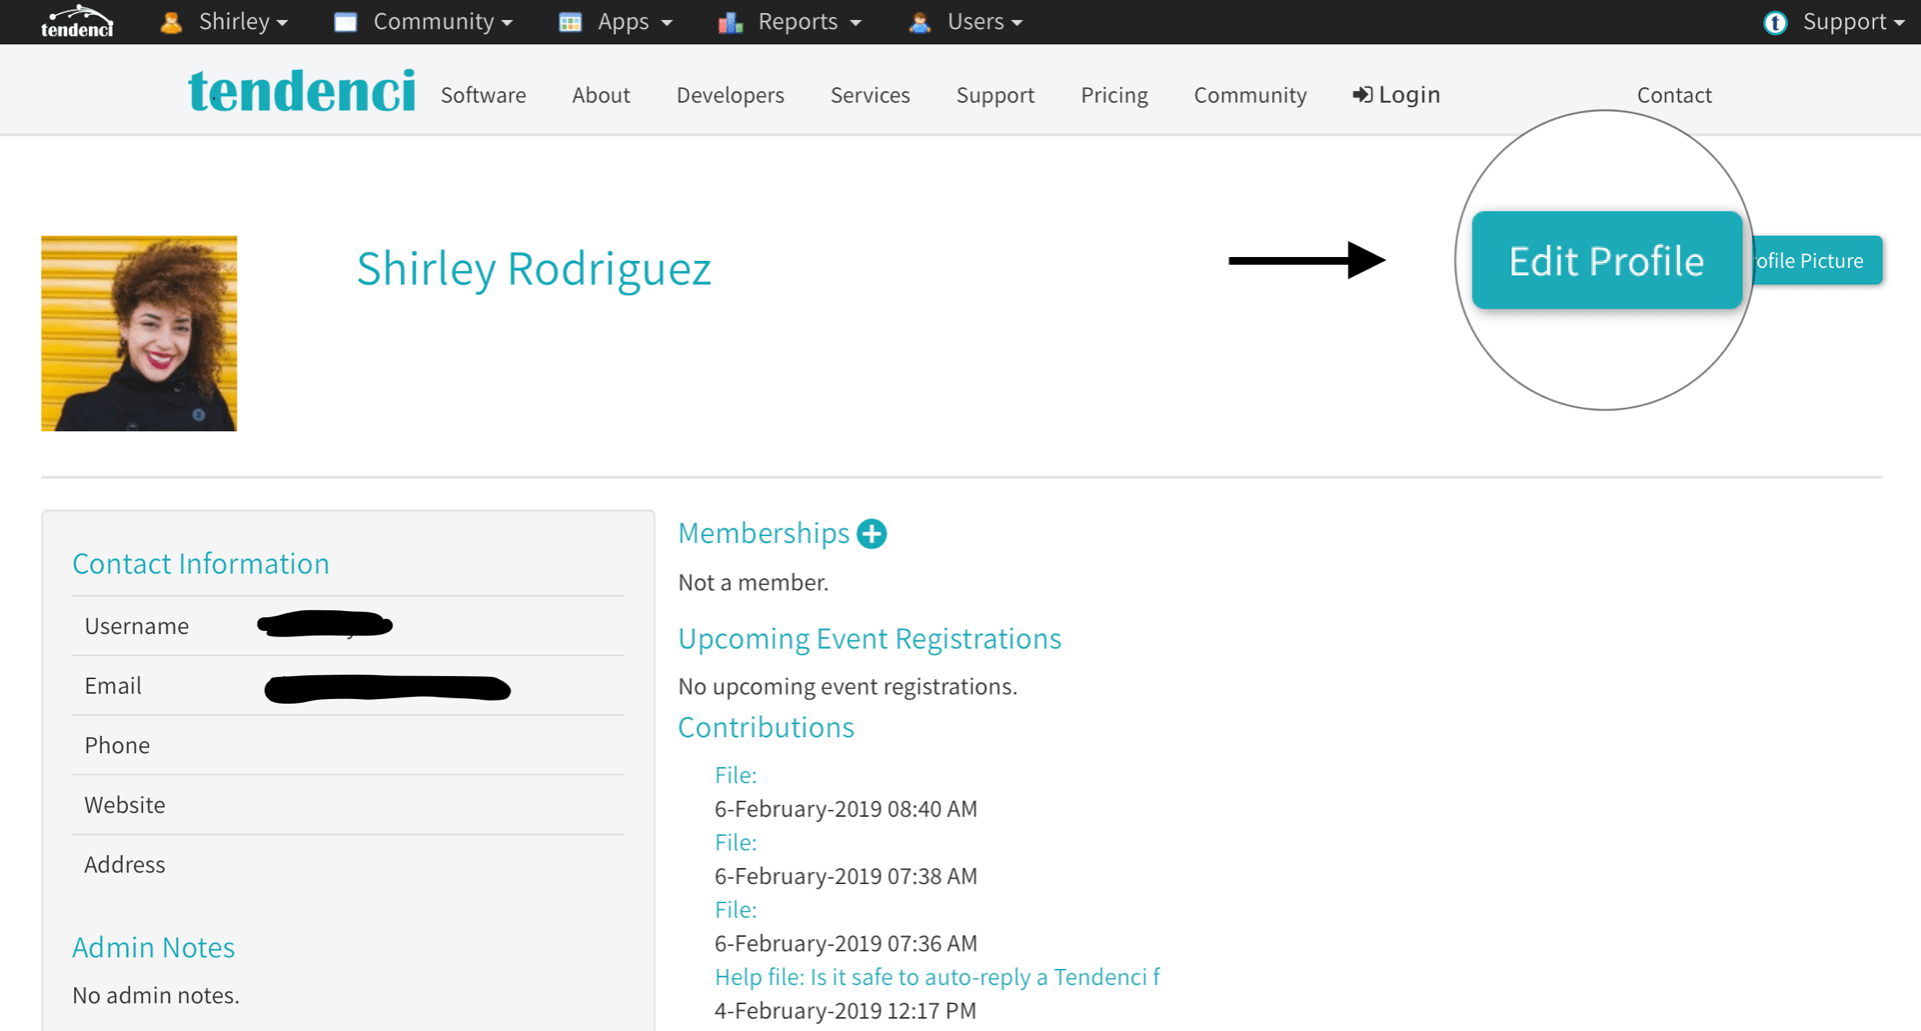Click the 'No admin notes.' text

(x=156, y=995)
